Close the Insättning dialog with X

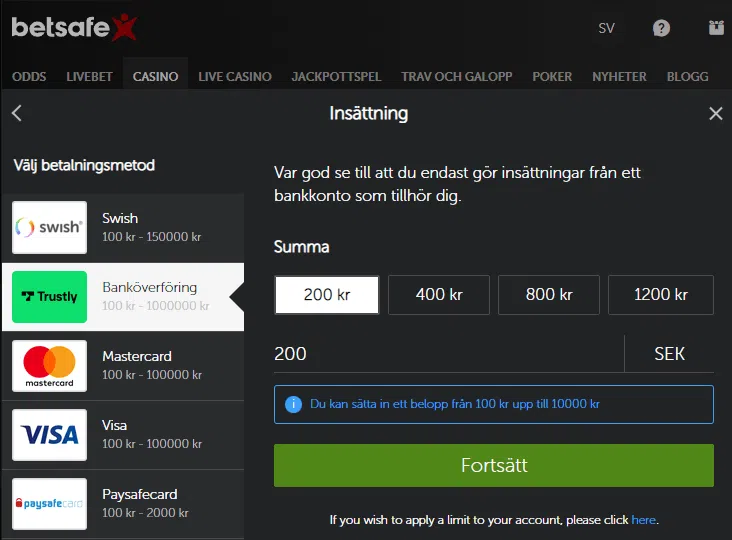point(716,113)
